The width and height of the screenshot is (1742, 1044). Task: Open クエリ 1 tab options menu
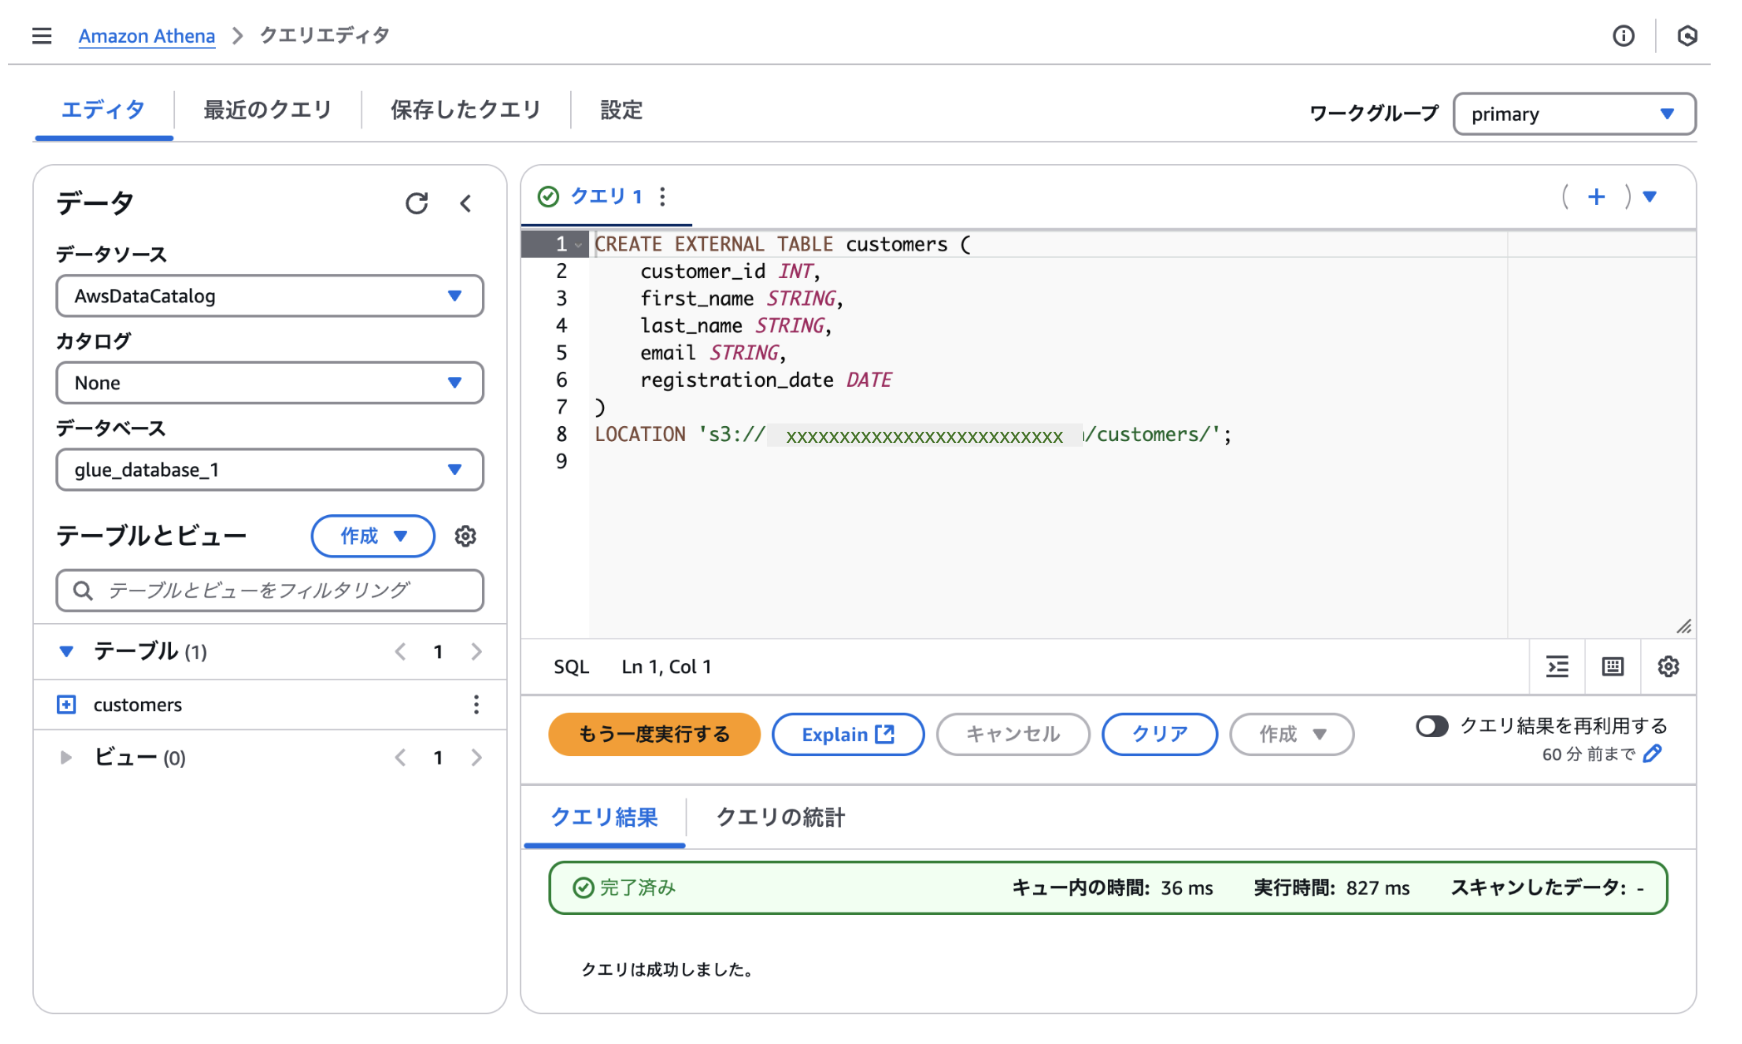[662, 197]
